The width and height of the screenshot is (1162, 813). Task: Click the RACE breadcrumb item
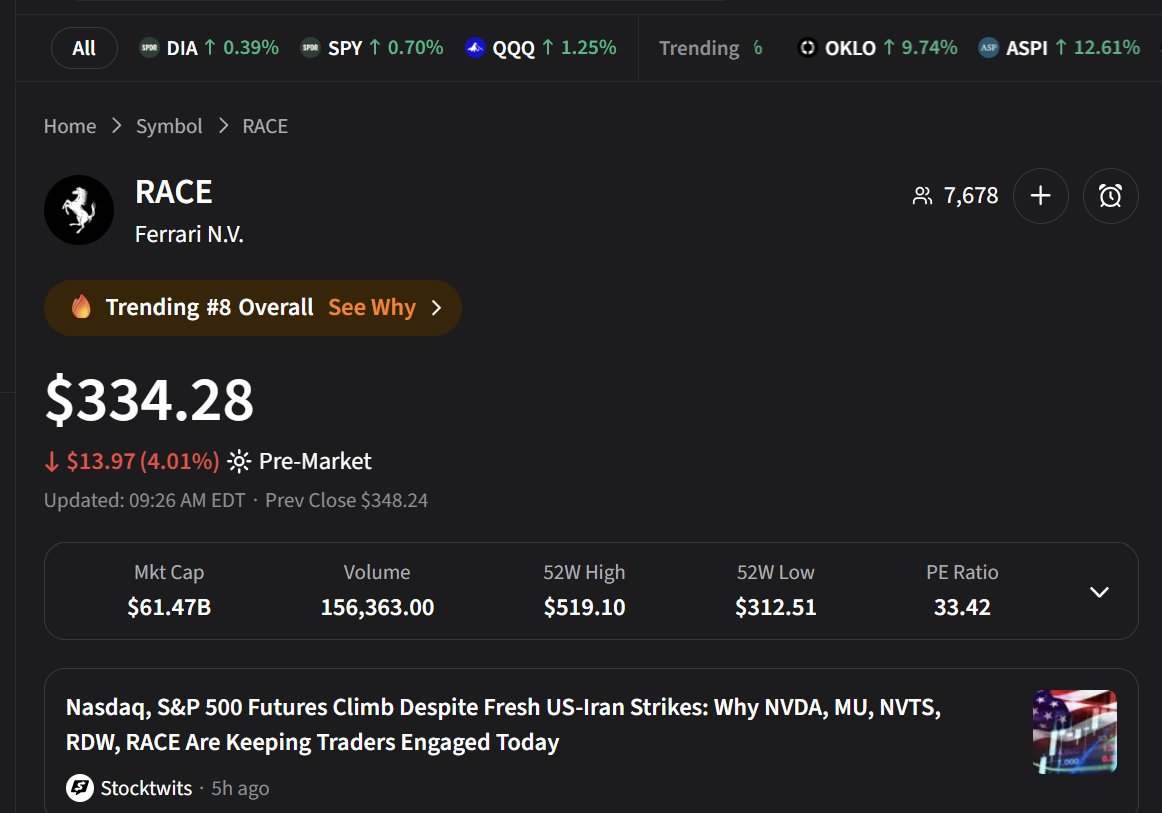[x=265, y=126]
